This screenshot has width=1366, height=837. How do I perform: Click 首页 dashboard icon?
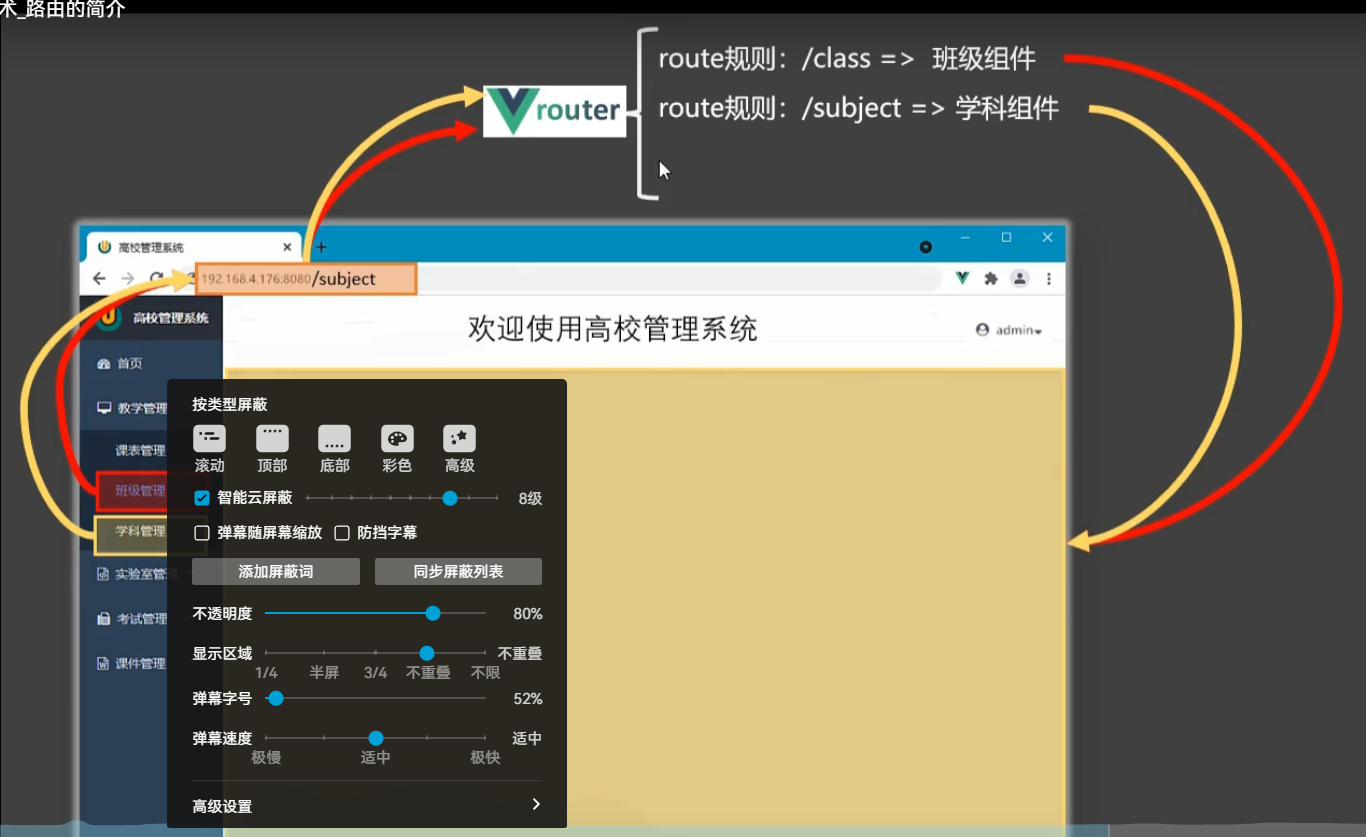click(x=103, y=364)
